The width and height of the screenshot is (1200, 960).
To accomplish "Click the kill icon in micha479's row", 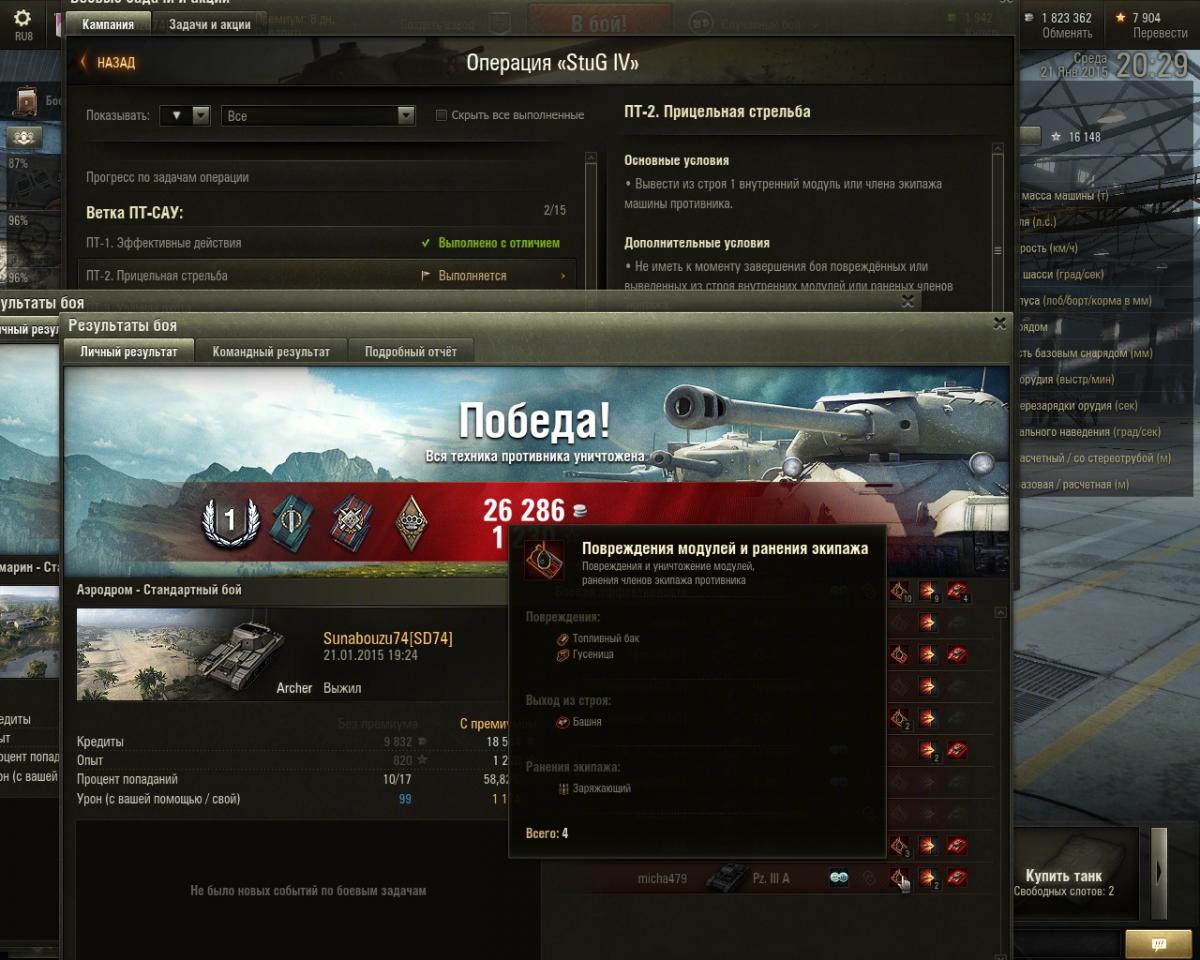I will click(x=957, y=878).
